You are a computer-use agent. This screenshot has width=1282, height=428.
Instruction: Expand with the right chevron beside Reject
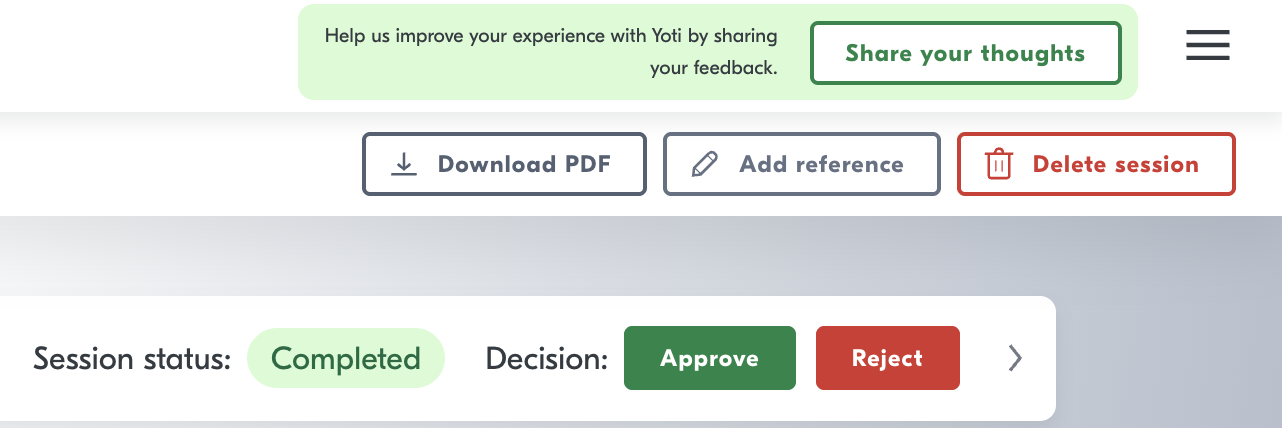(x=1015, y=358)
